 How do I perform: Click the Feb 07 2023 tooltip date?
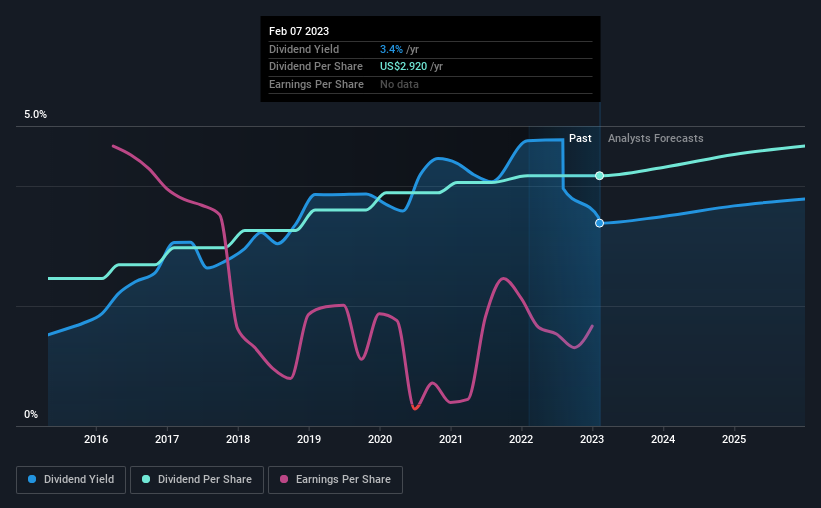pyautogui.click(x=299, y=31)
